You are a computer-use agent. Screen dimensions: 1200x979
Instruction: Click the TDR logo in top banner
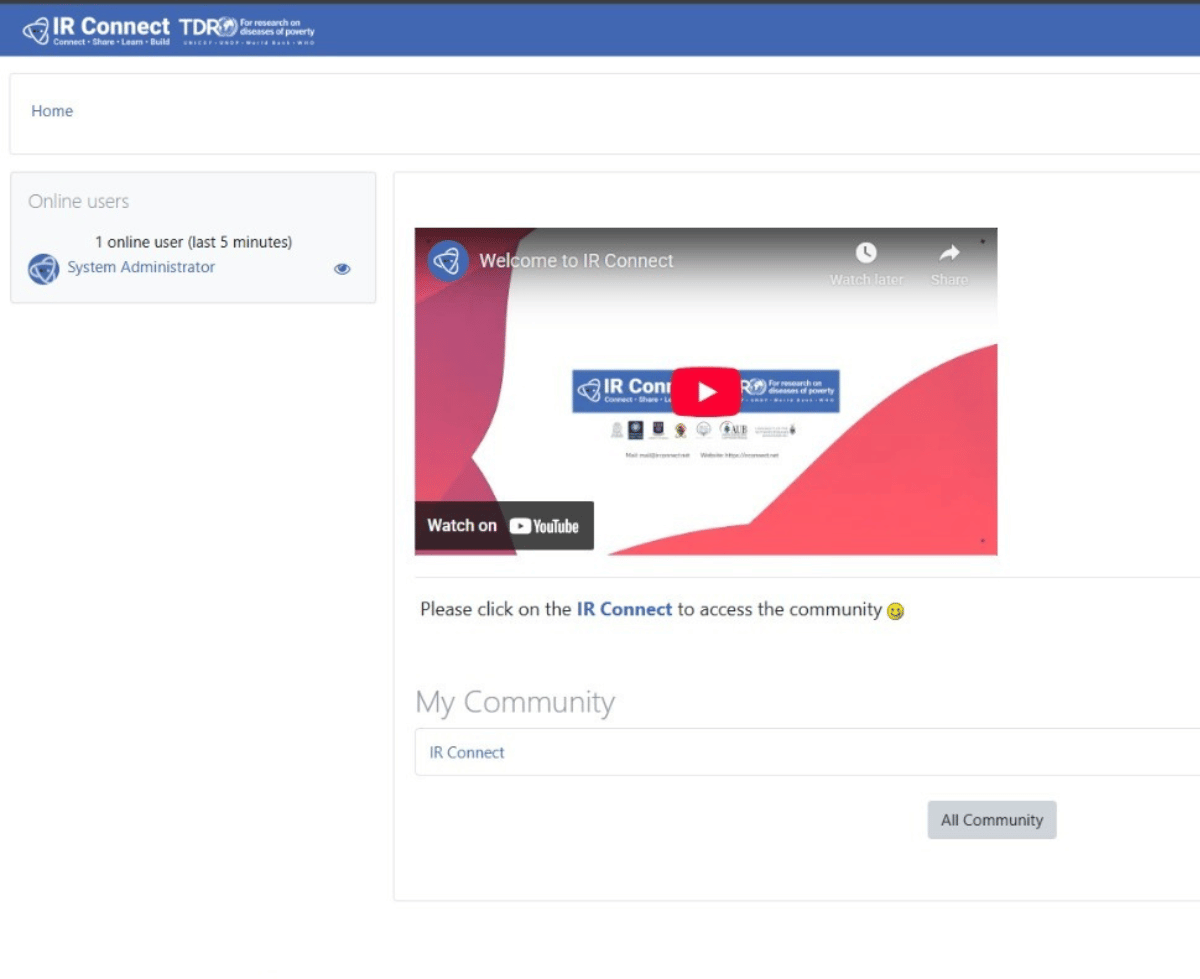pyautogui.click(x=247, y=31)
